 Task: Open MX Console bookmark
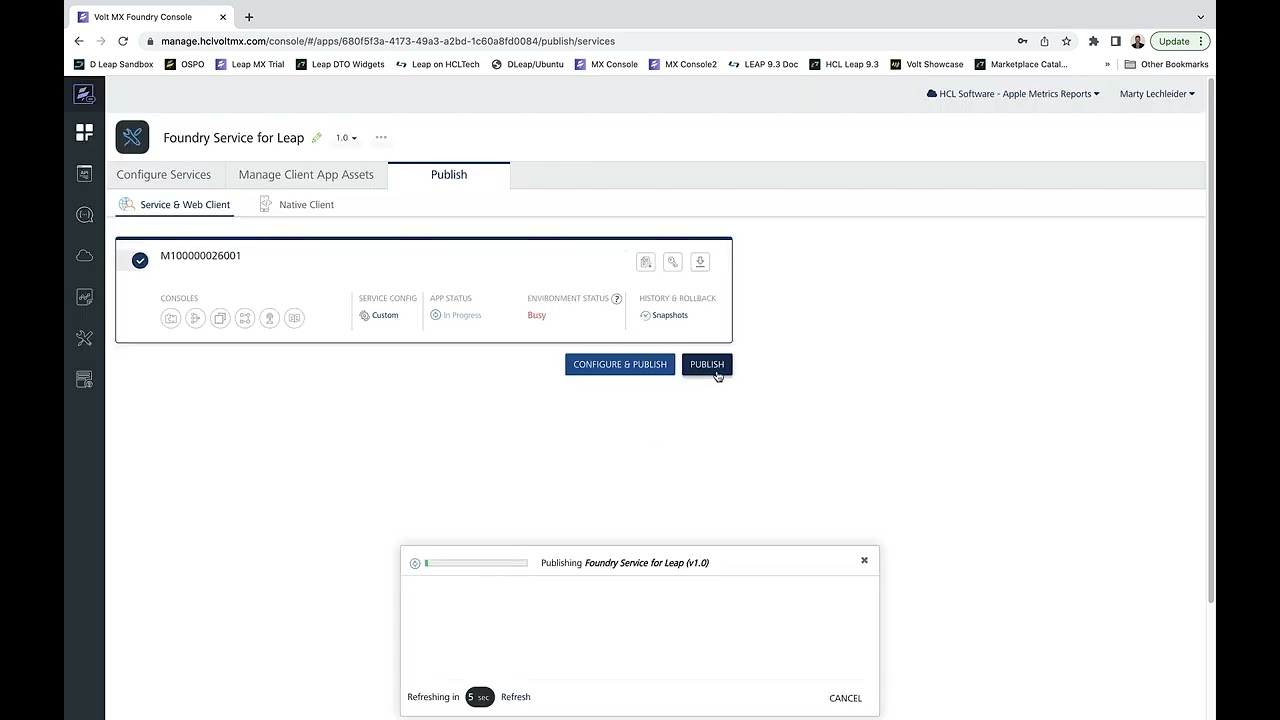[x=606, y=64]
